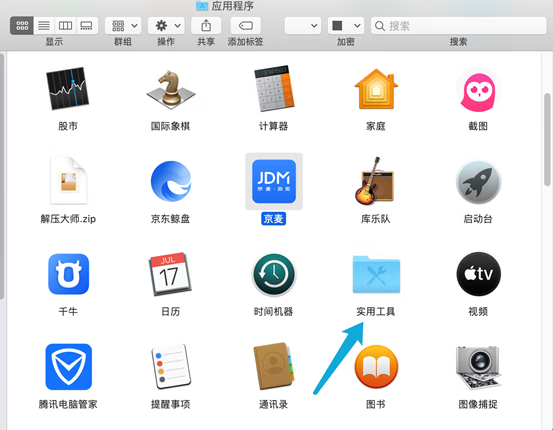Open the 时间机器 Time Machine app

274,274
